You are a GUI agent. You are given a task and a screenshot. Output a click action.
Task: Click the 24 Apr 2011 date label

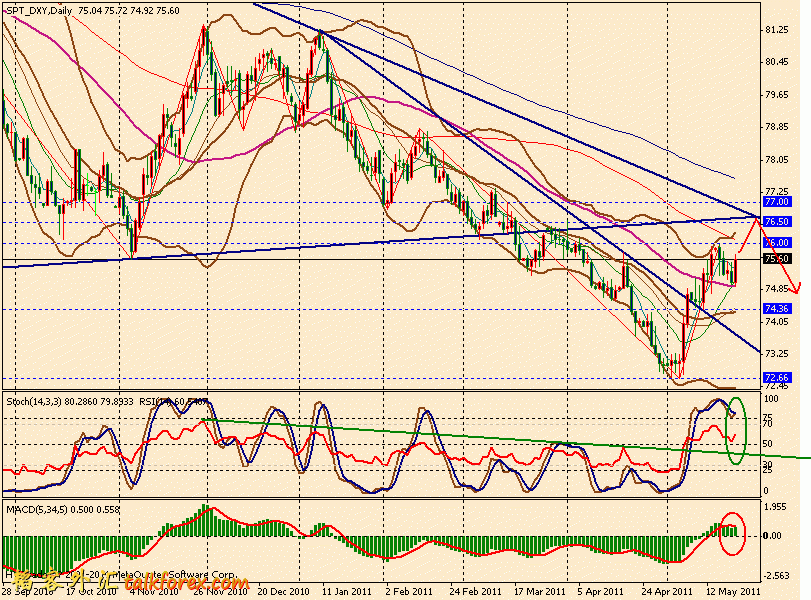click(x=667, y=591)
